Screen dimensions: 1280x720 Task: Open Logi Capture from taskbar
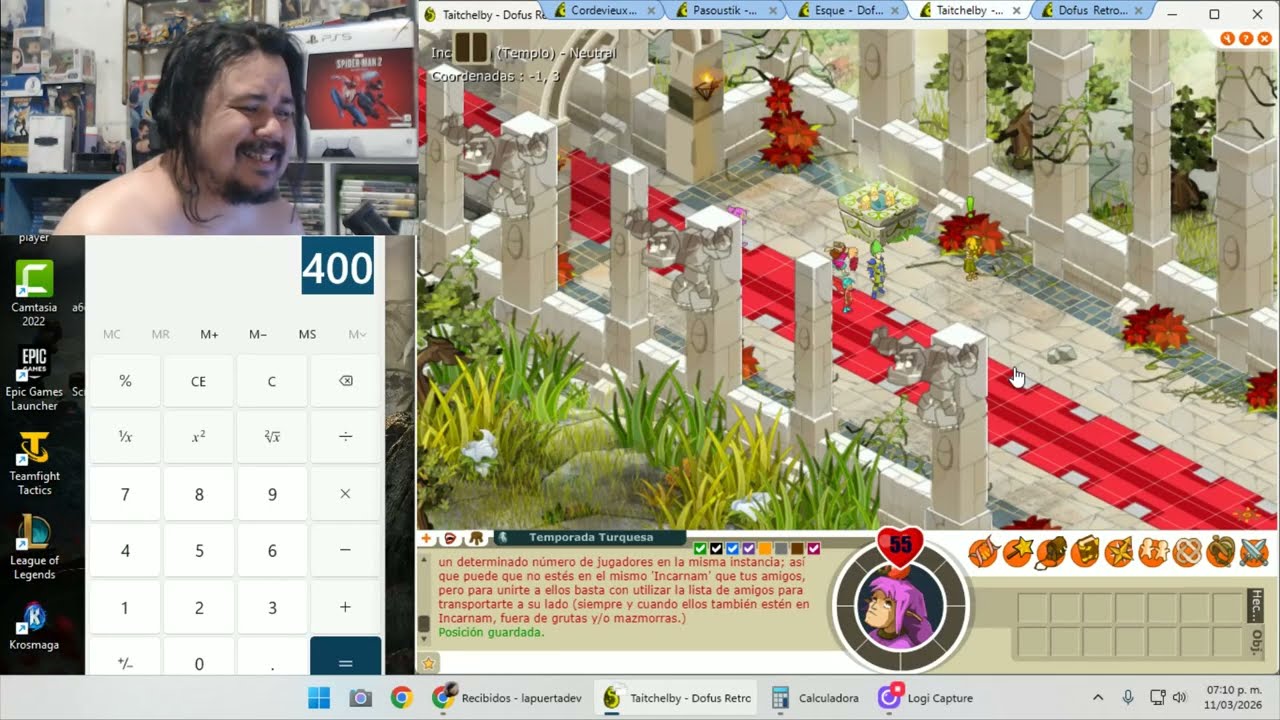(925, 698)
